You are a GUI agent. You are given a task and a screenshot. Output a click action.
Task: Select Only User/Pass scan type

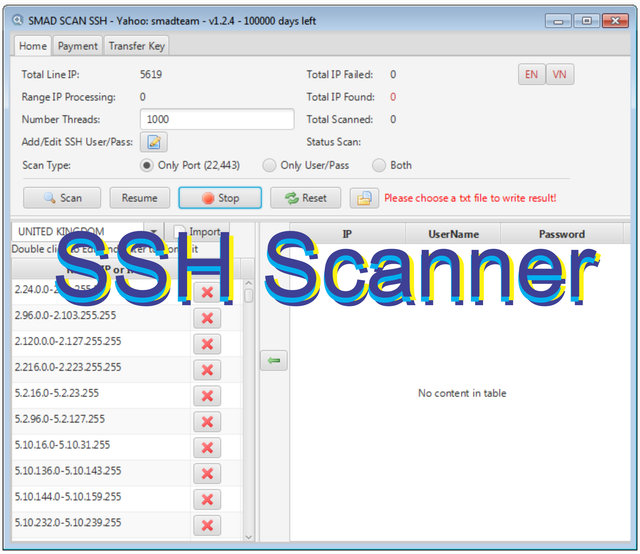click(x=306, y=165)
